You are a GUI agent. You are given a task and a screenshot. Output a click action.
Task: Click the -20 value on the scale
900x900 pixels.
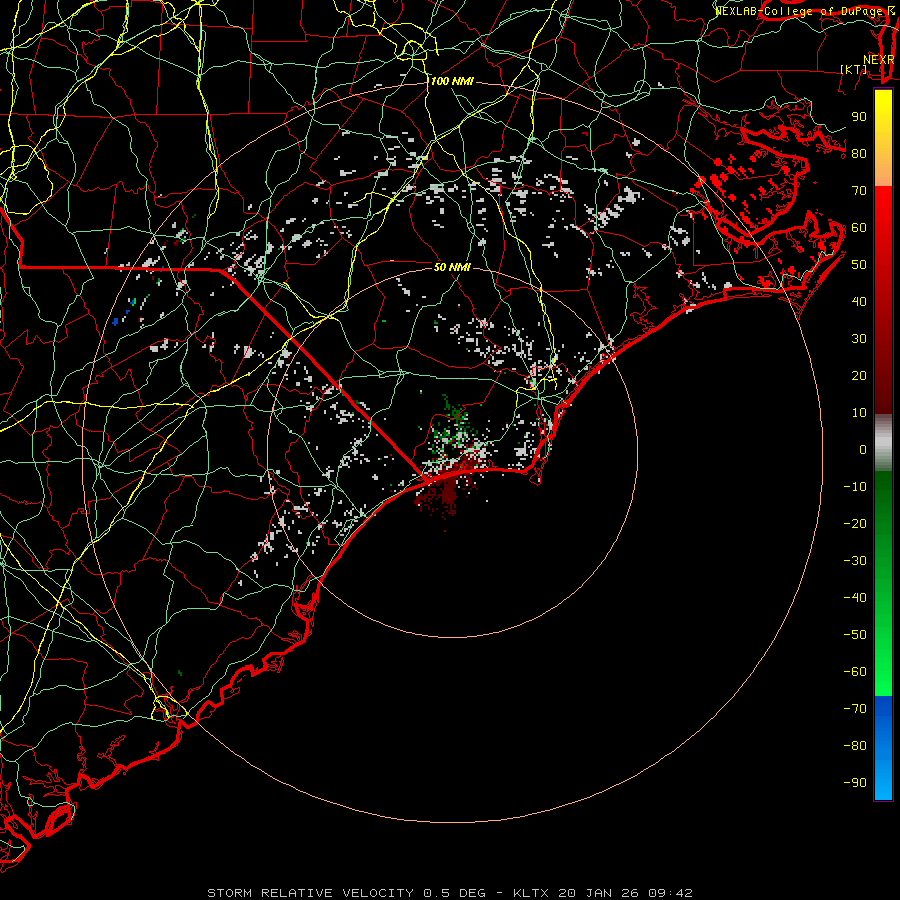click(x=855, y=524)
